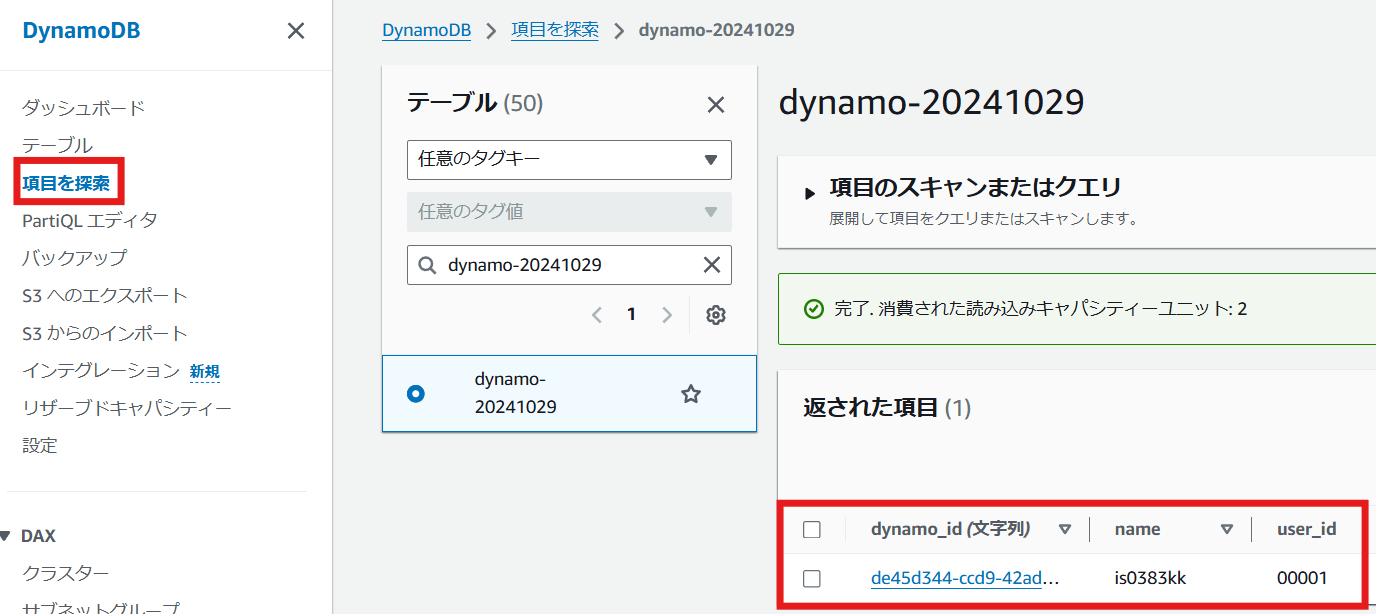Open ダッシュボード in sidebar
The height and width of the screenshot is (614, 1376).
pos(84,108)
